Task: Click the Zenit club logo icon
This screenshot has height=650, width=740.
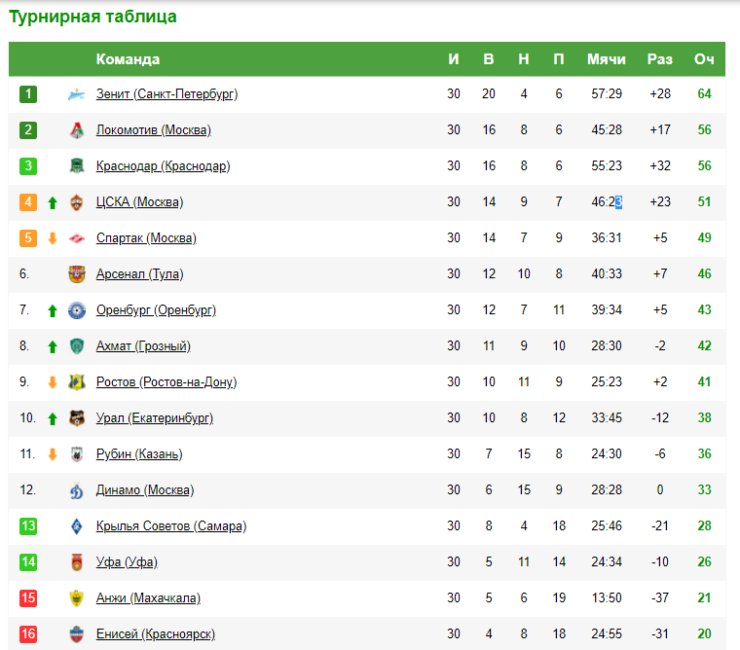Action: [76, 94]
